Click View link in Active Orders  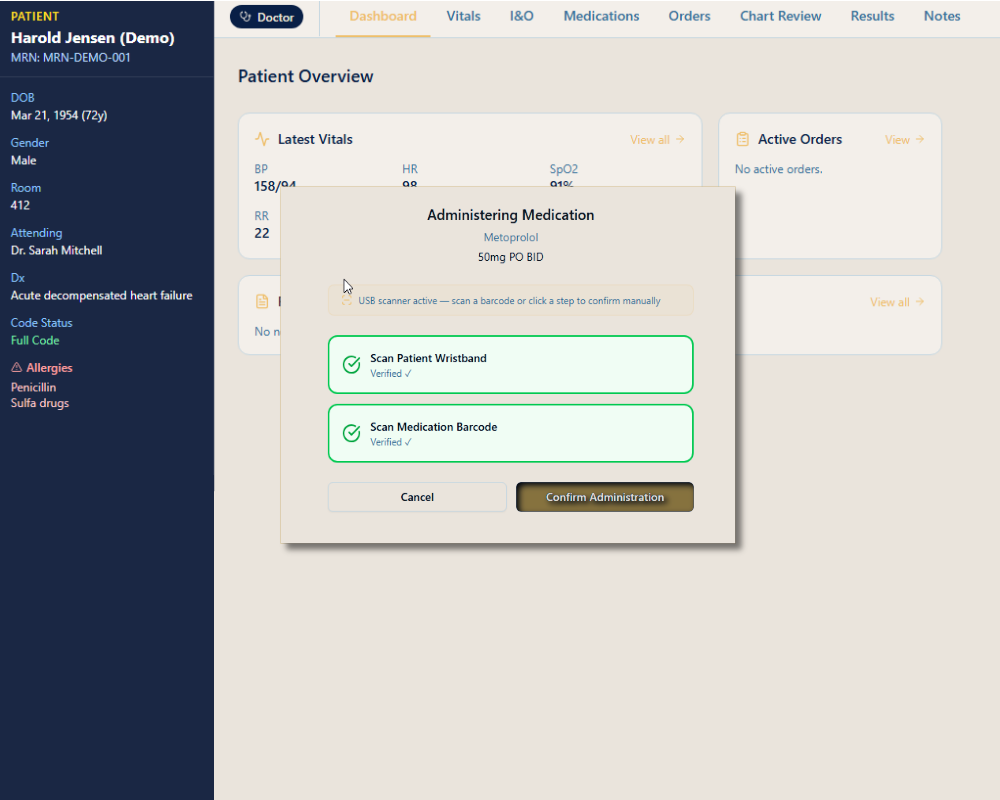click(x=904, y=140)
